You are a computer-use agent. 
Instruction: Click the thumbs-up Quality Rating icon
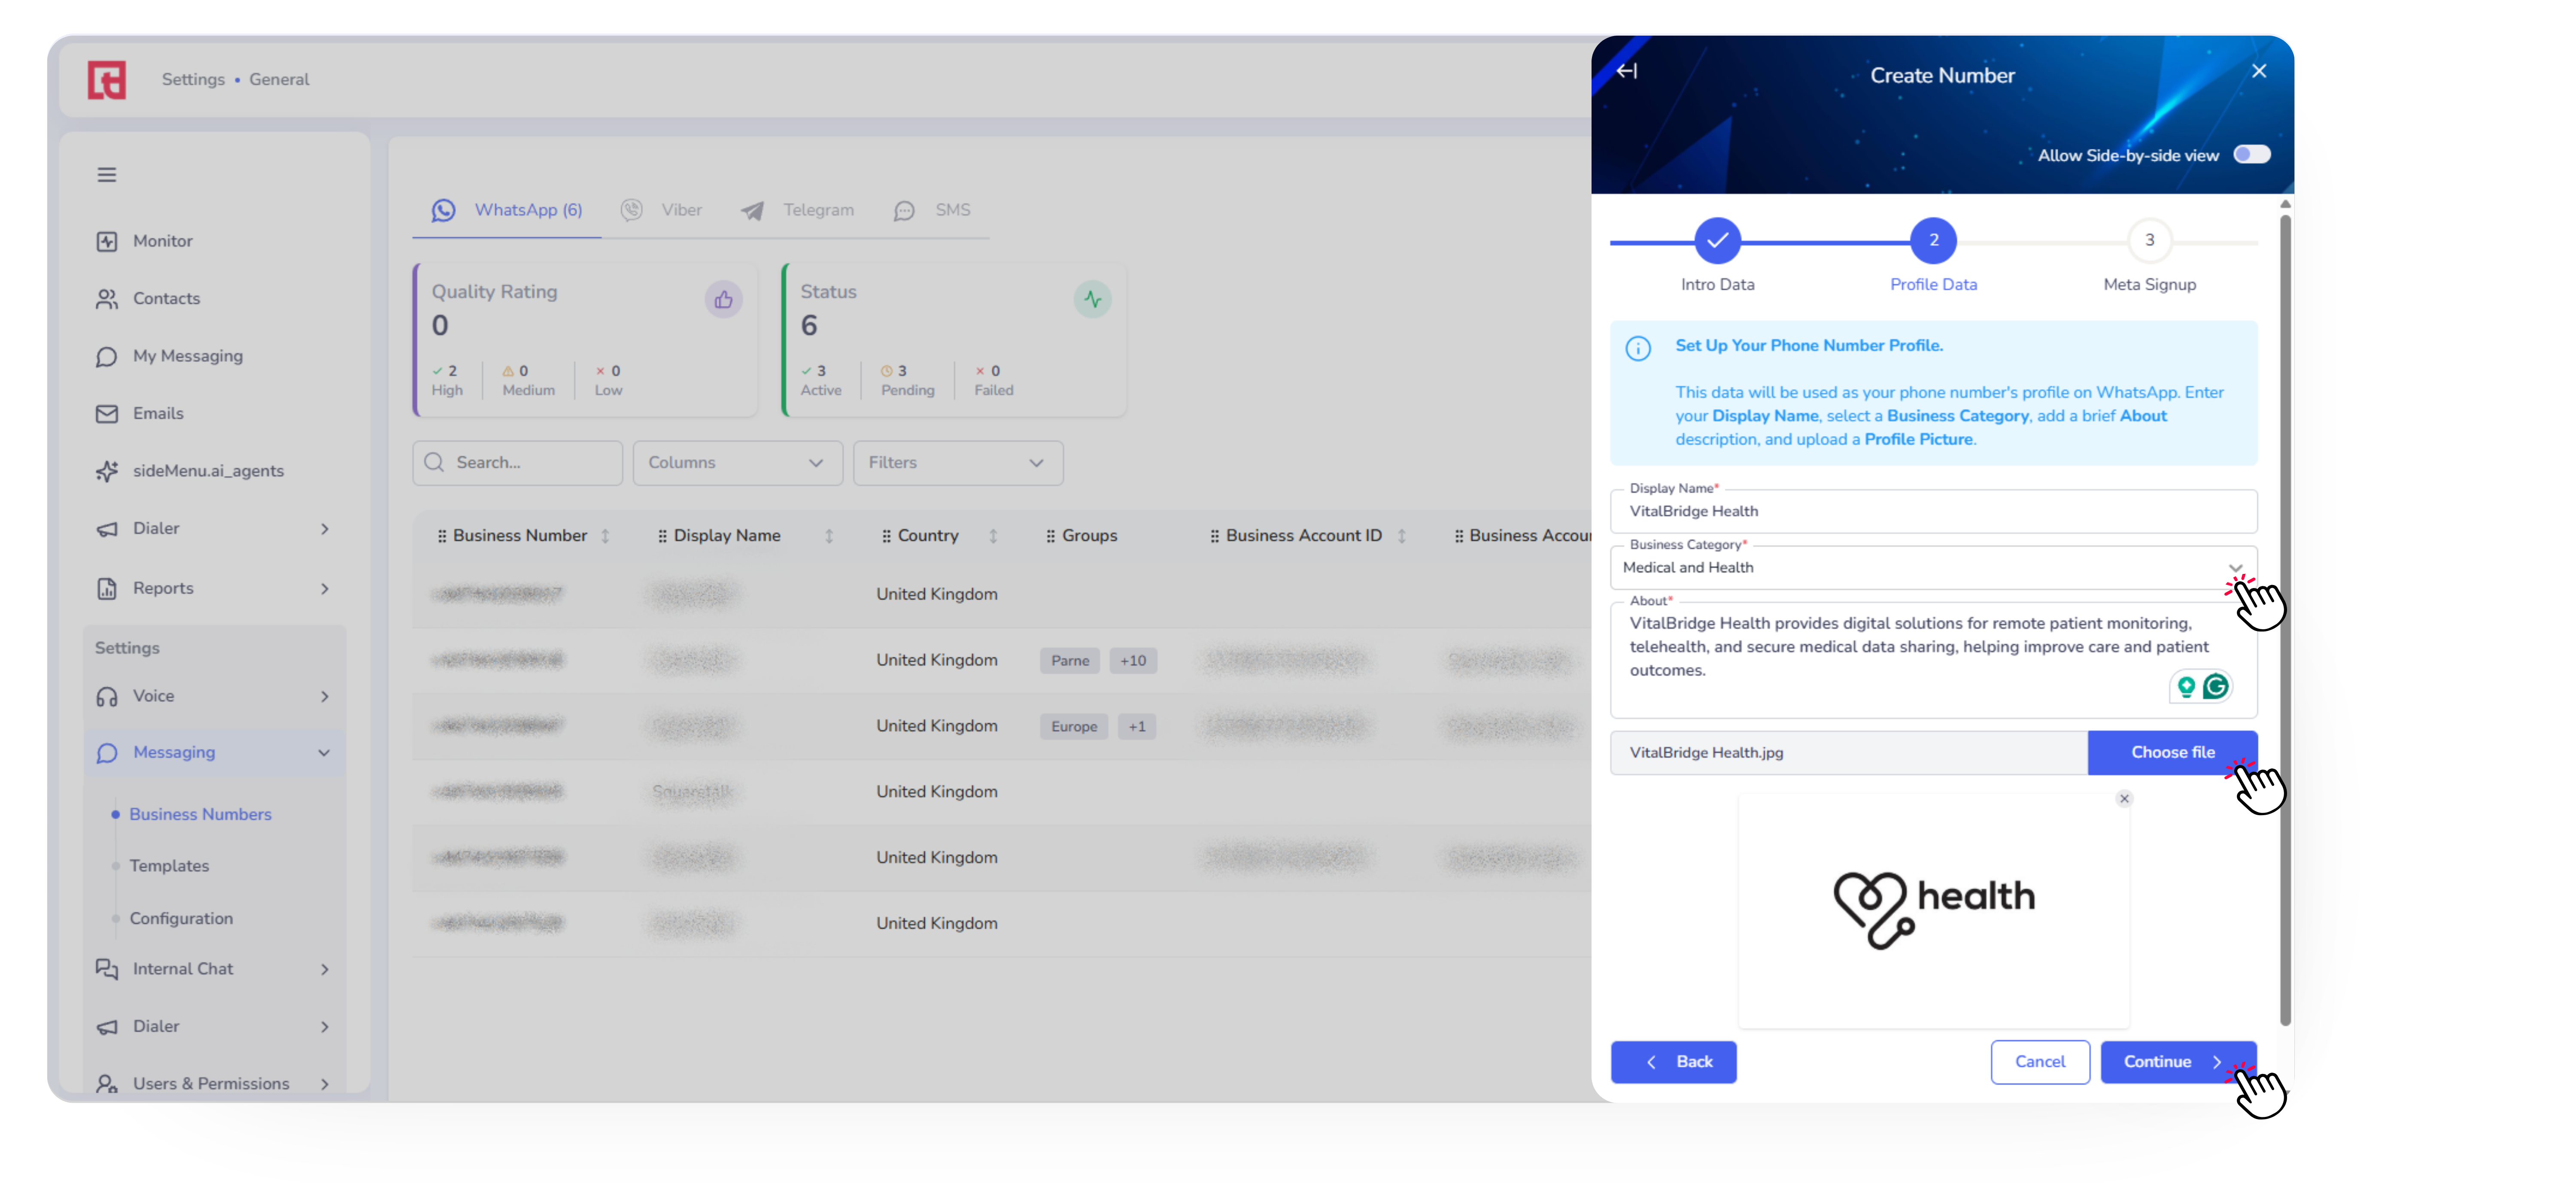[723, 300]
